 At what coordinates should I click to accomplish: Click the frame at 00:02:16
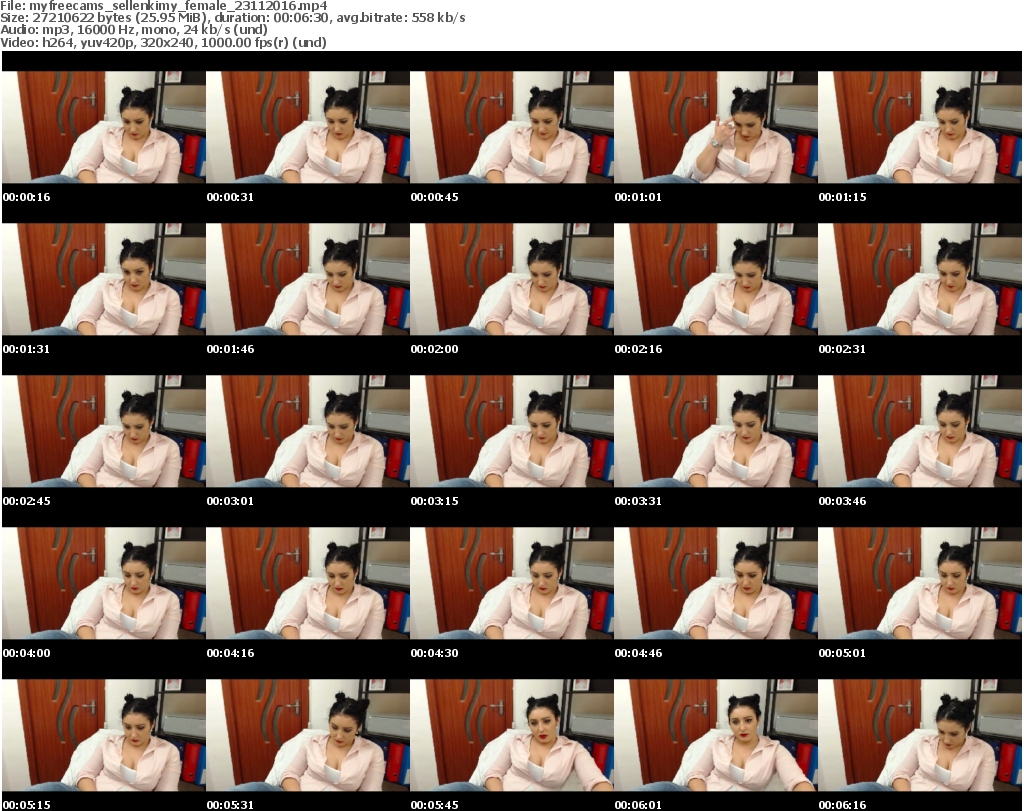point(716,279)
